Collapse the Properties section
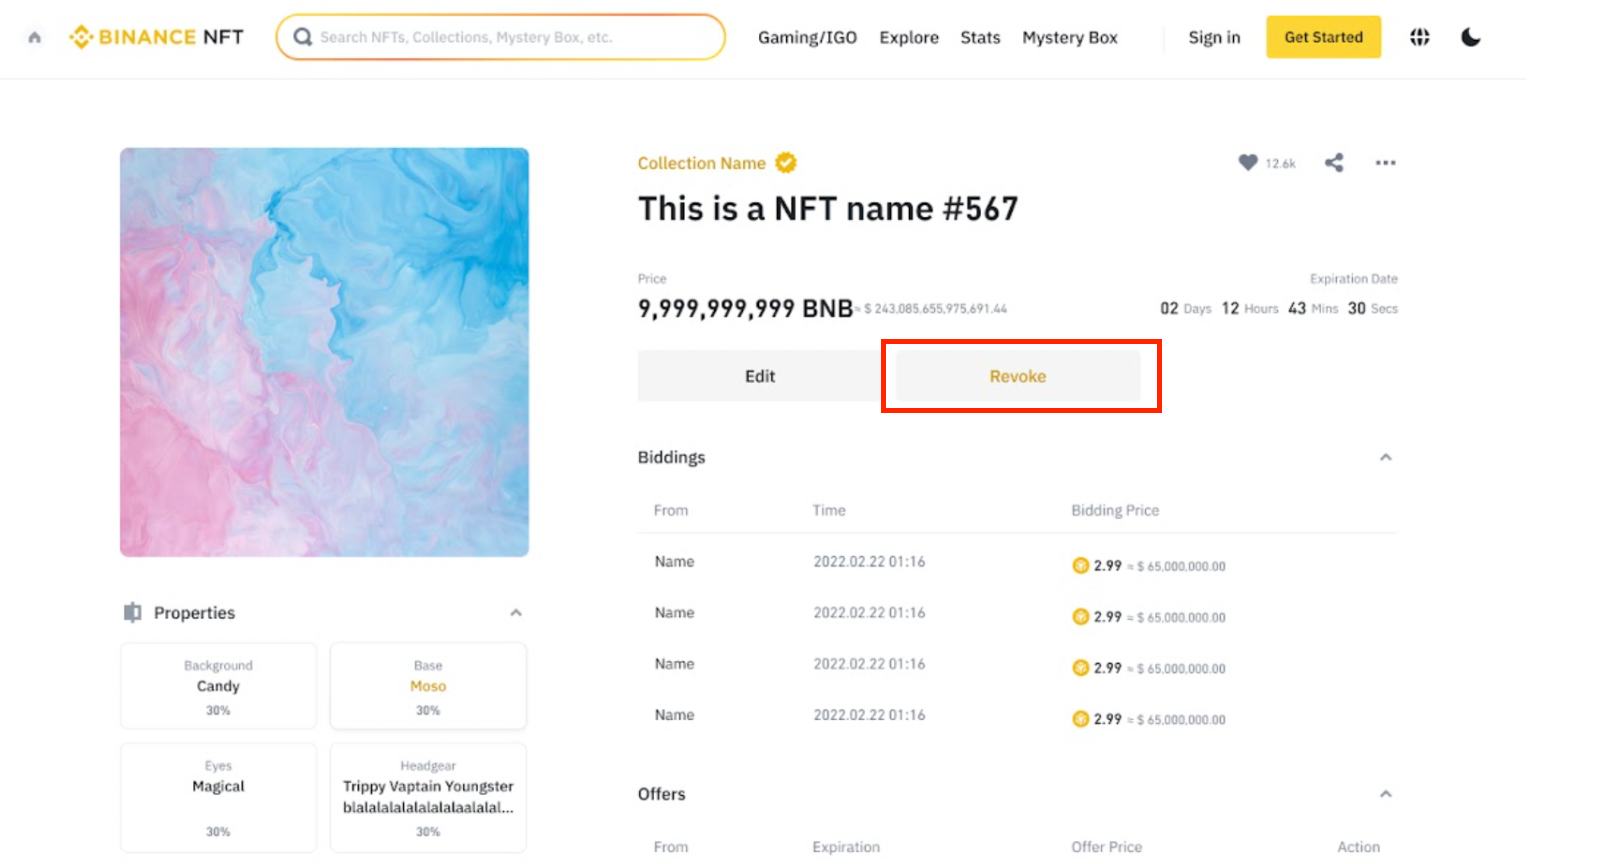The image size is (1600, 864). pos(516,612)
